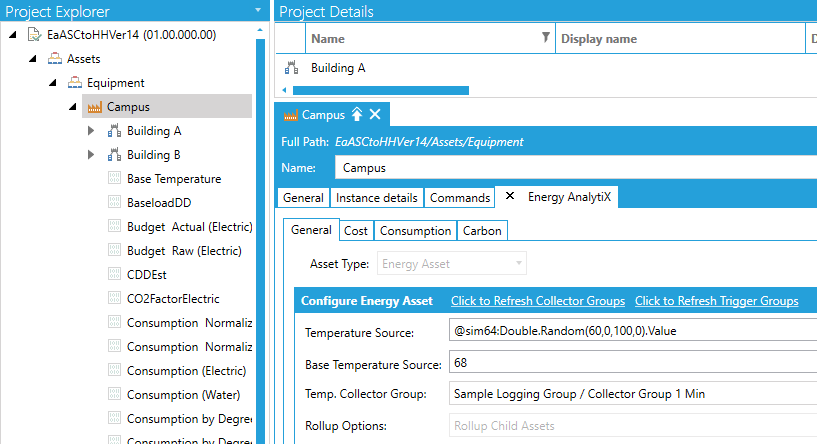Open the Asset Type dropdown
Viewport: 817px width, 444px height.
click(x=518, y=264)
